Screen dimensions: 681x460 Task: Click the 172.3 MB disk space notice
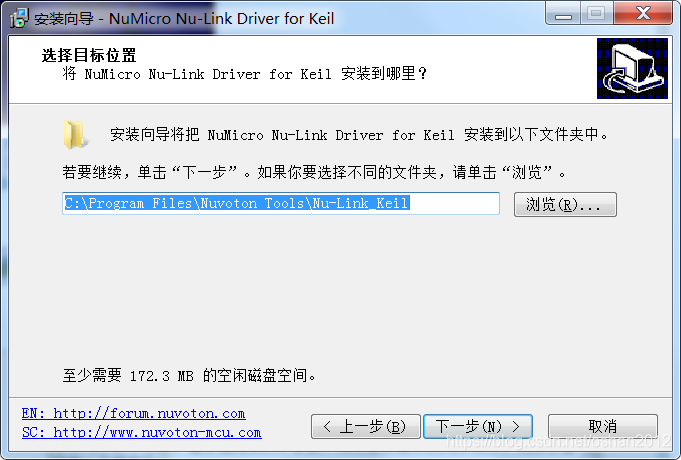coord(190,375)
